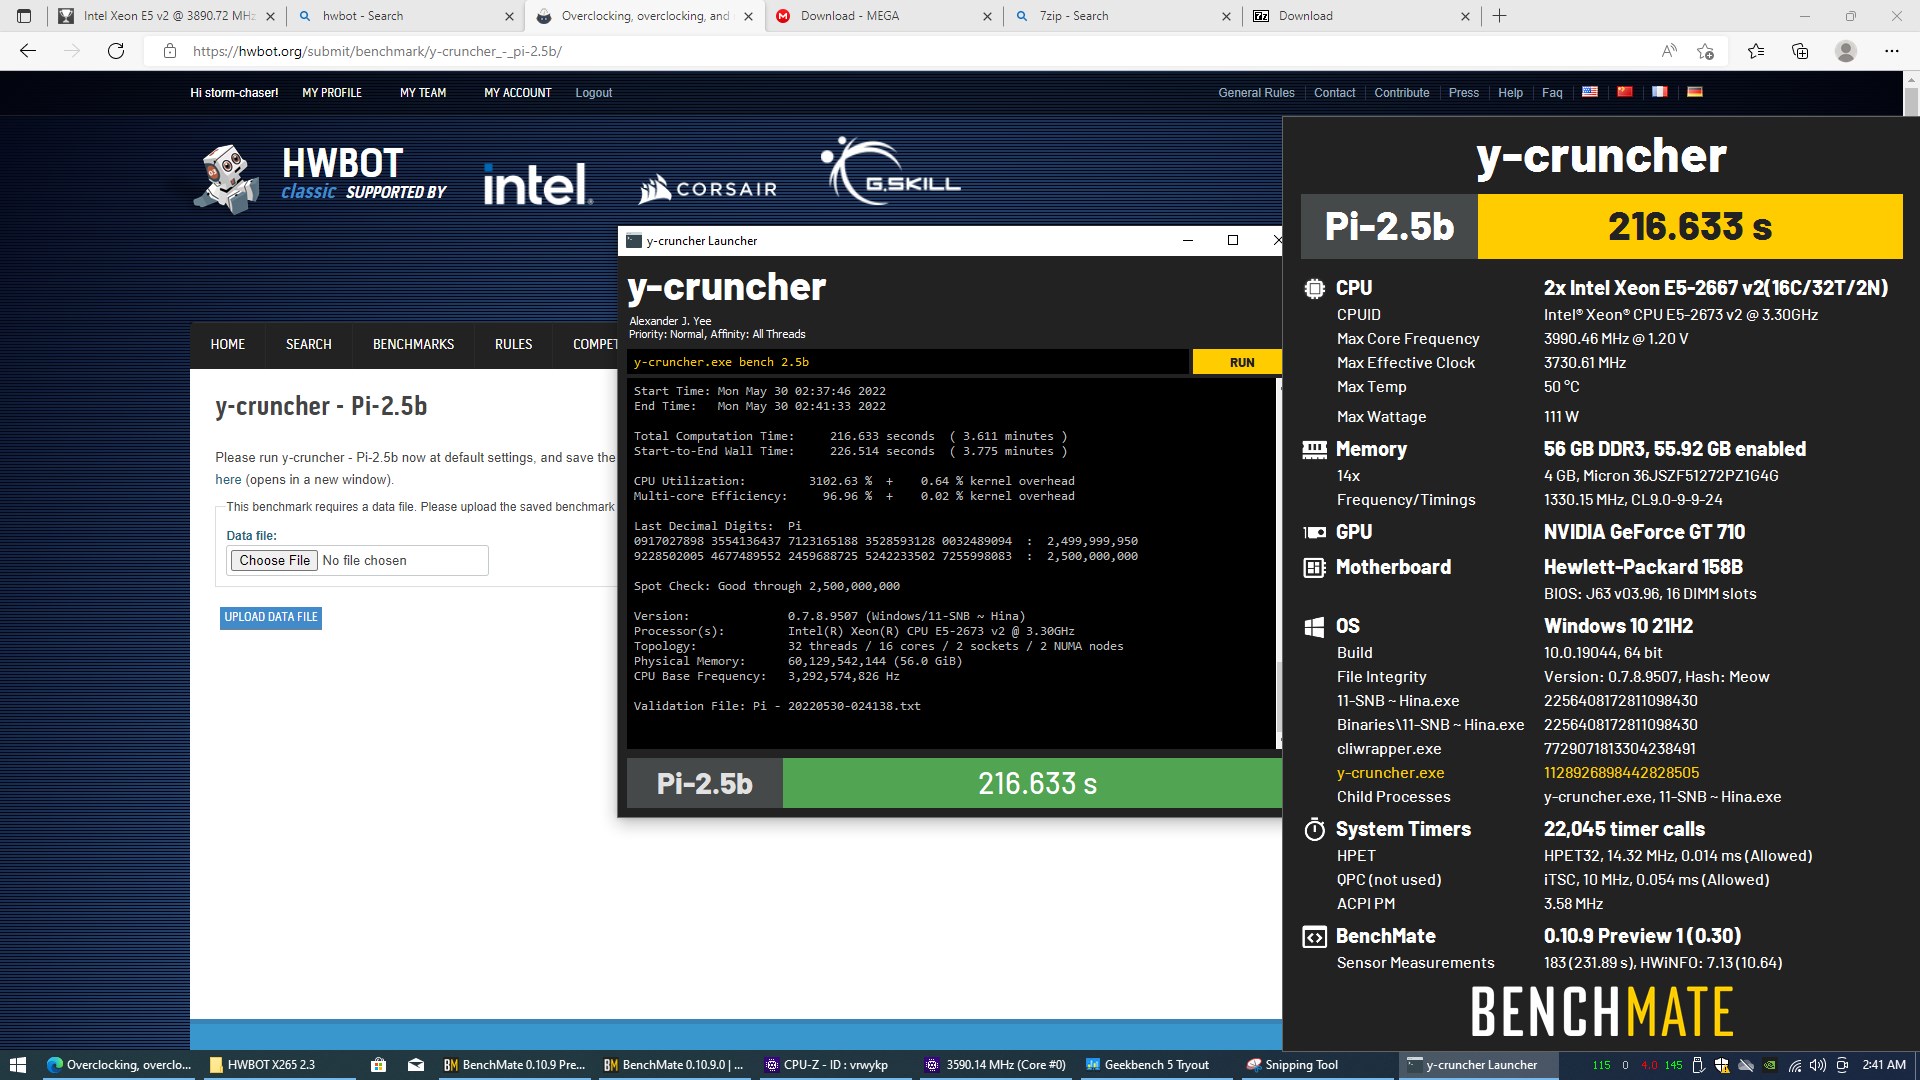Open the Collections icon
Viewport: 1920px width, 1080px height.
[x=1800, y=51]
